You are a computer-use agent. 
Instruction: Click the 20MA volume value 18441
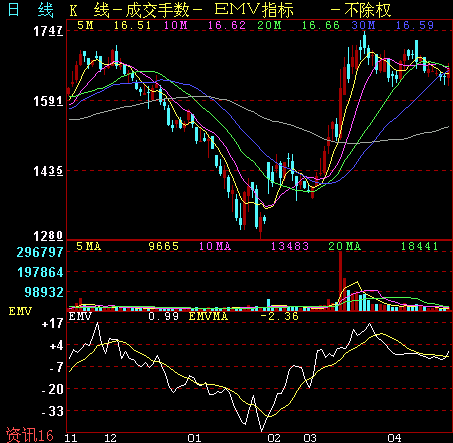click(x=419, y=246)
